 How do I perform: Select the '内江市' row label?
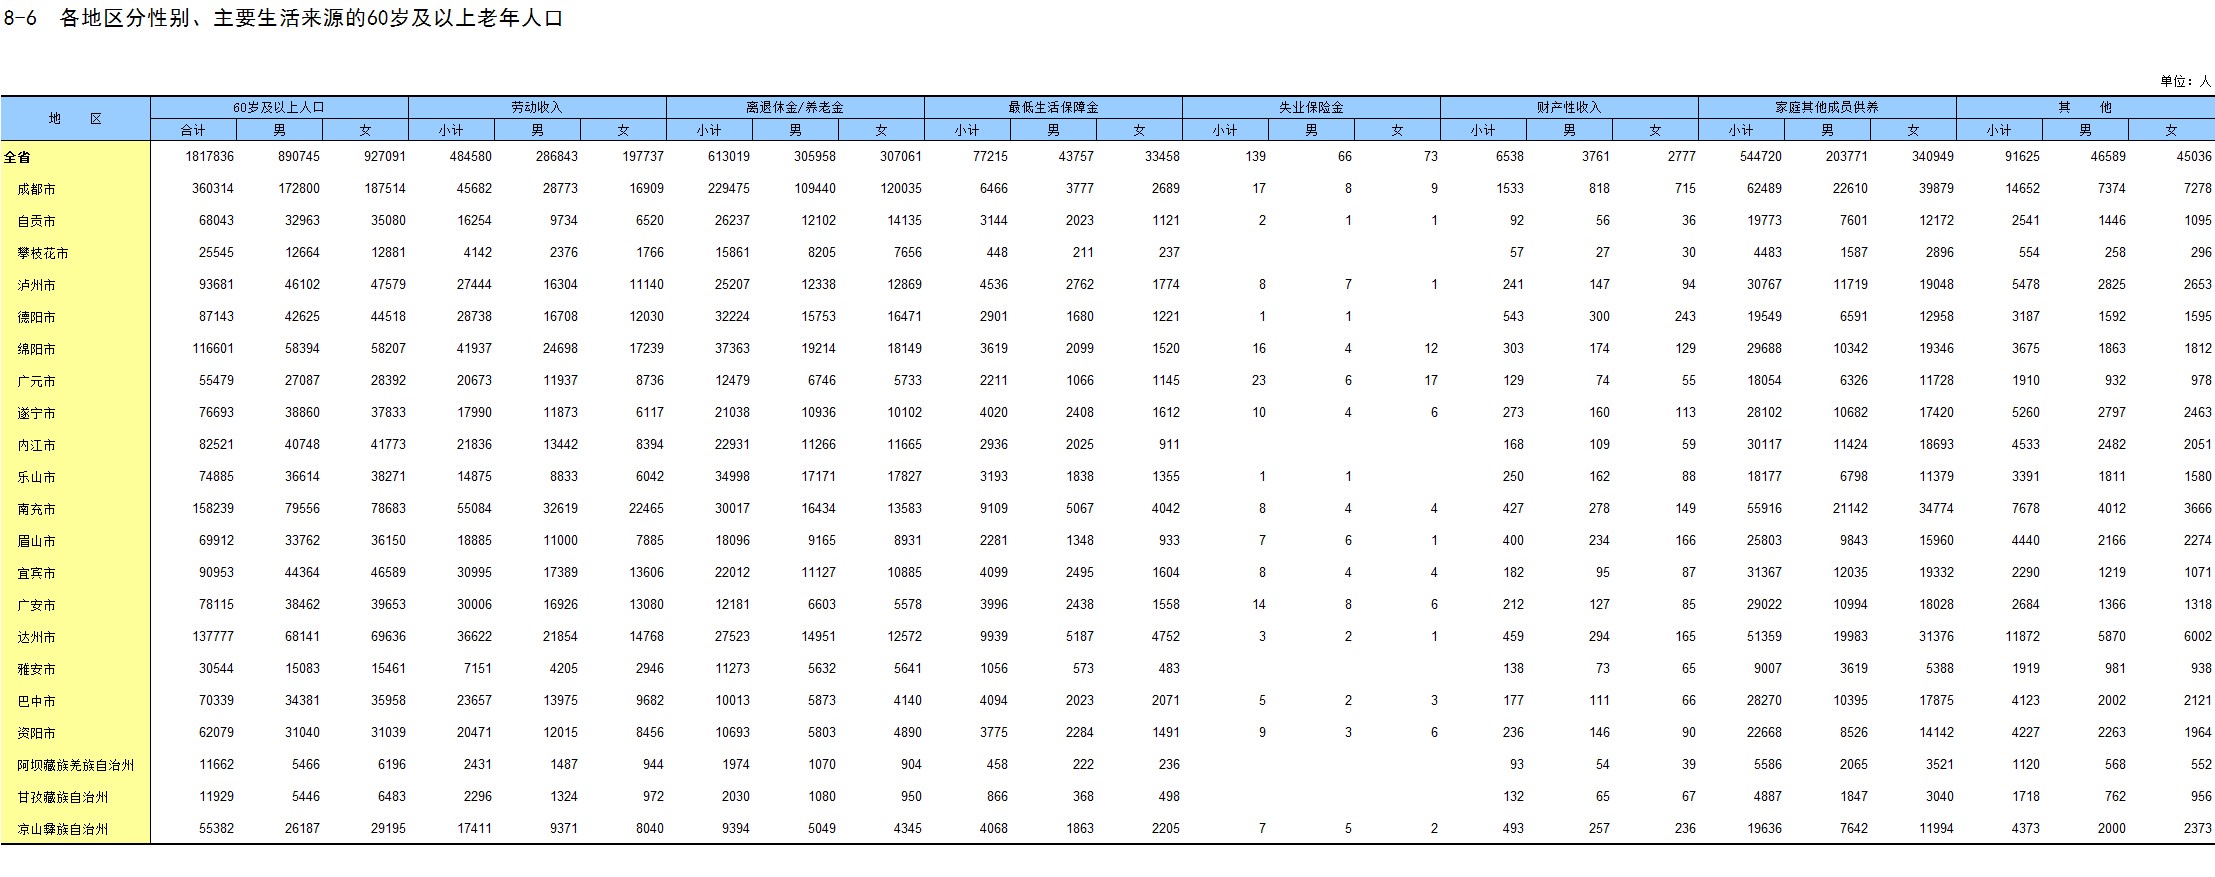click(x=36, y=445)
